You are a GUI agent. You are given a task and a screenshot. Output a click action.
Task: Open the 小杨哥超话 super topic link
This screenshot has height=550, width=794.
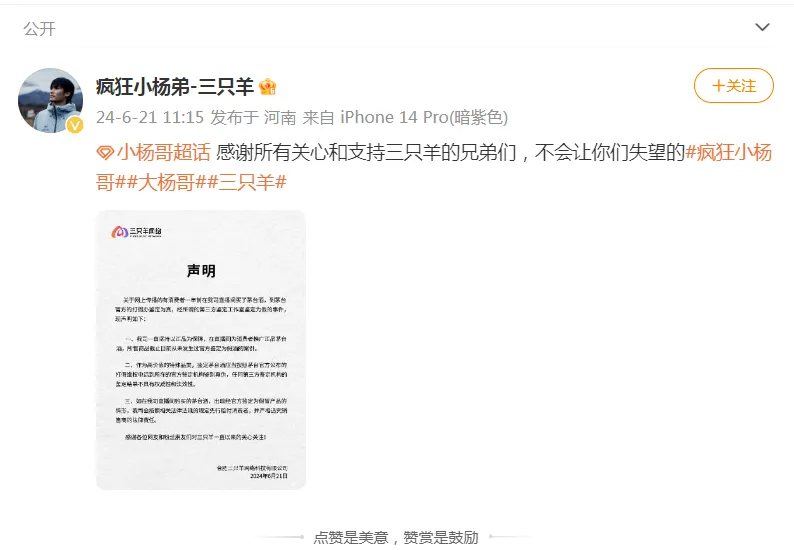[163, 152]
